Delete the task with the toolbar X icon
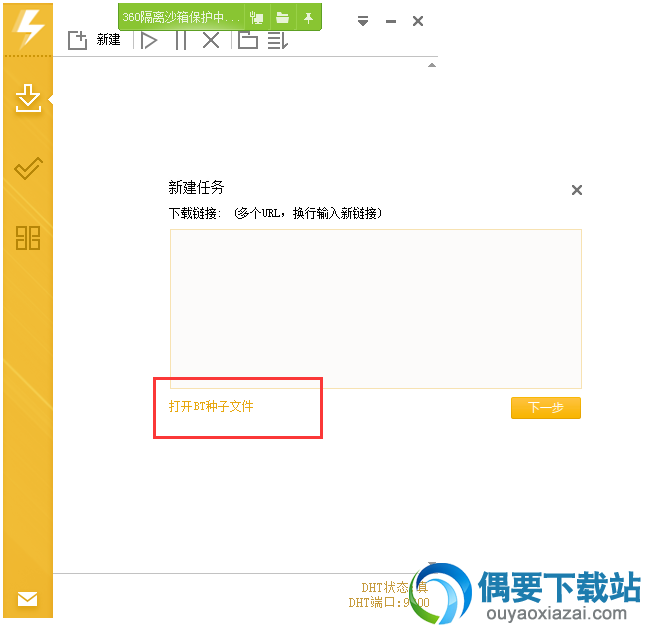 click(211, 41)
